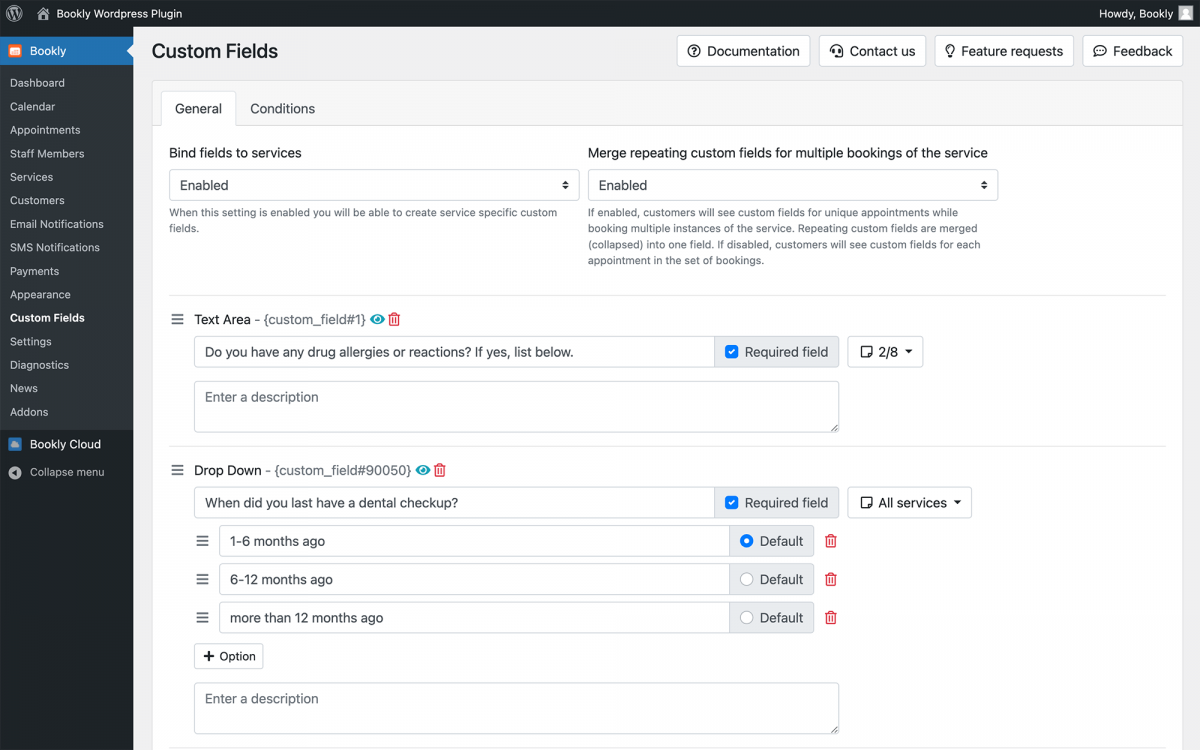The image size is (1200, 750).
Task: Open the 2/8 services selector
Action: point(884,351)
